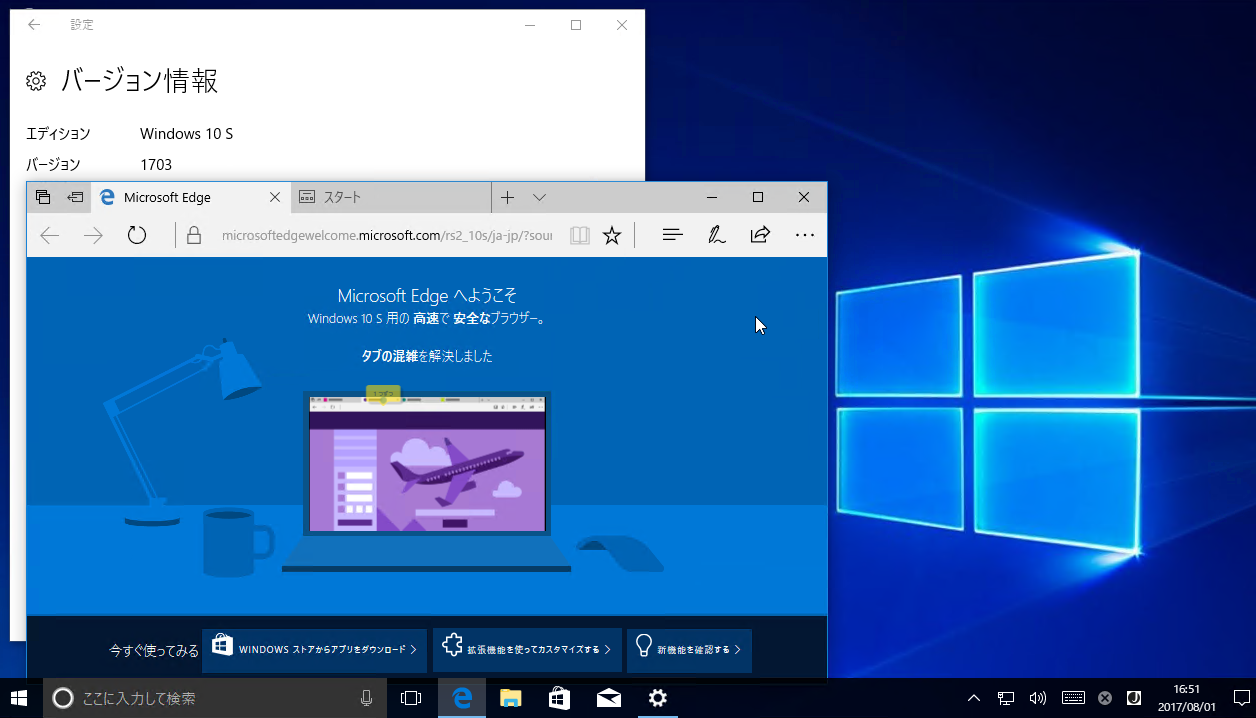This screenshot has height=718, width=1256.
Task: Open the touch keyboard from tray
Action: click(x=1073, y=698)
